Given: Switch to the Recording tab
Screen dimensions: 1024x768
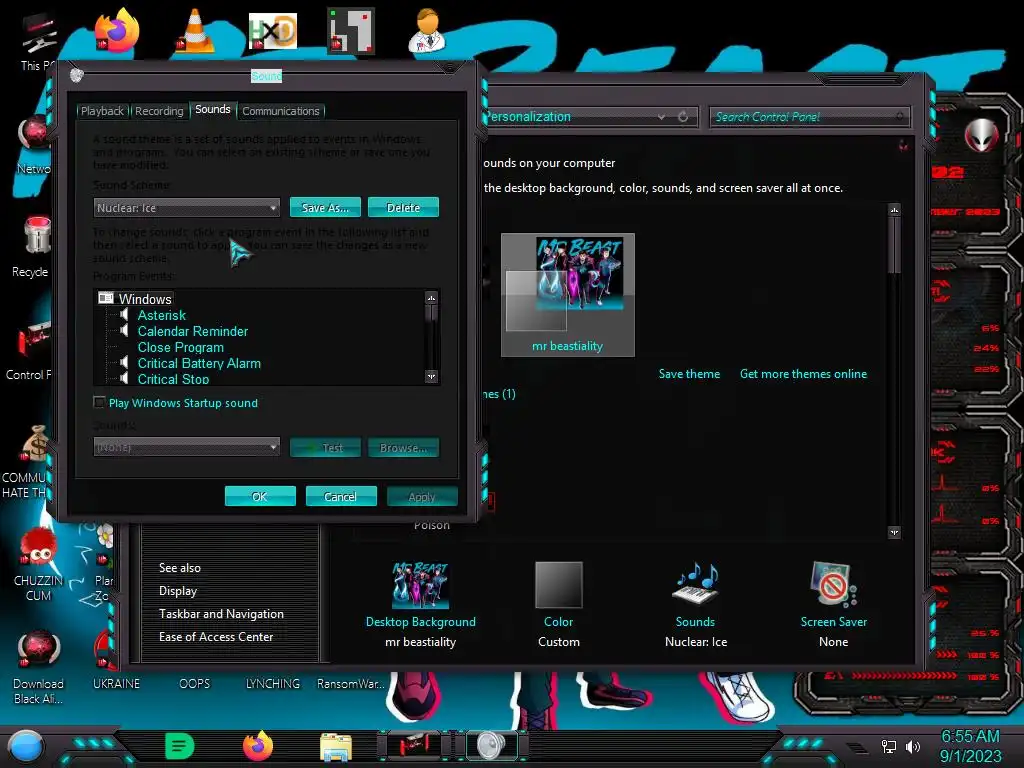Looking at the screenshot, I should [x=159, y=111].
